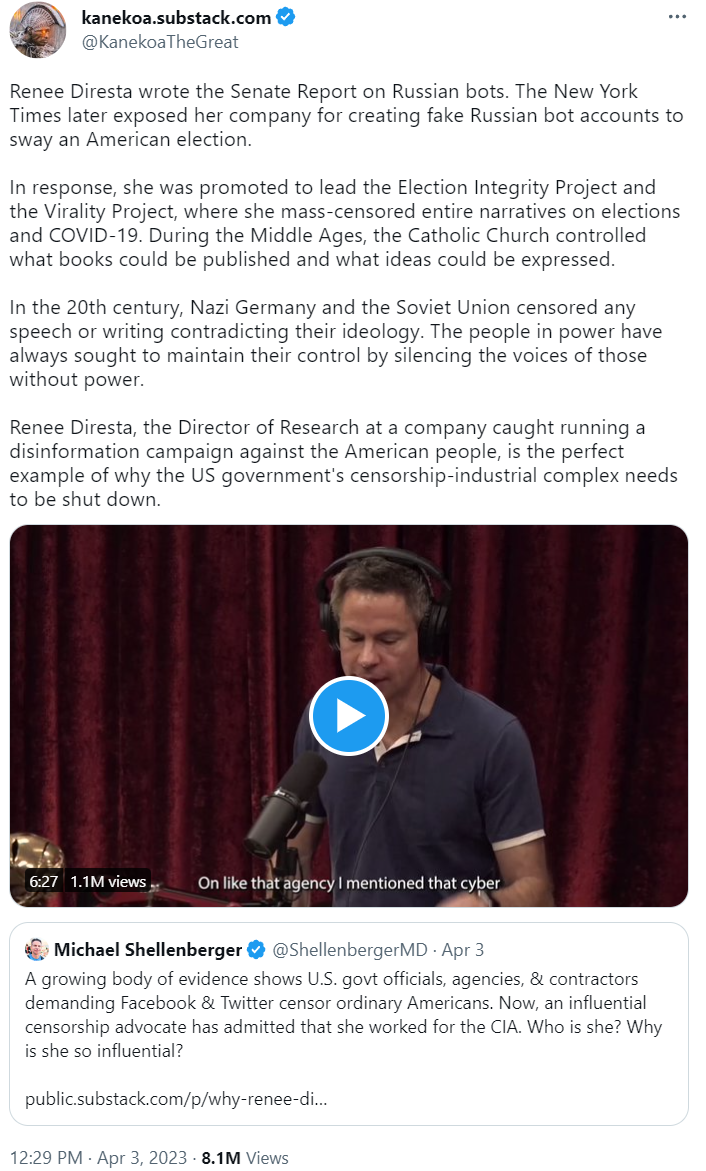
Task: Play the embedded video
Action: pyautogui.click(x=349, y=716)
